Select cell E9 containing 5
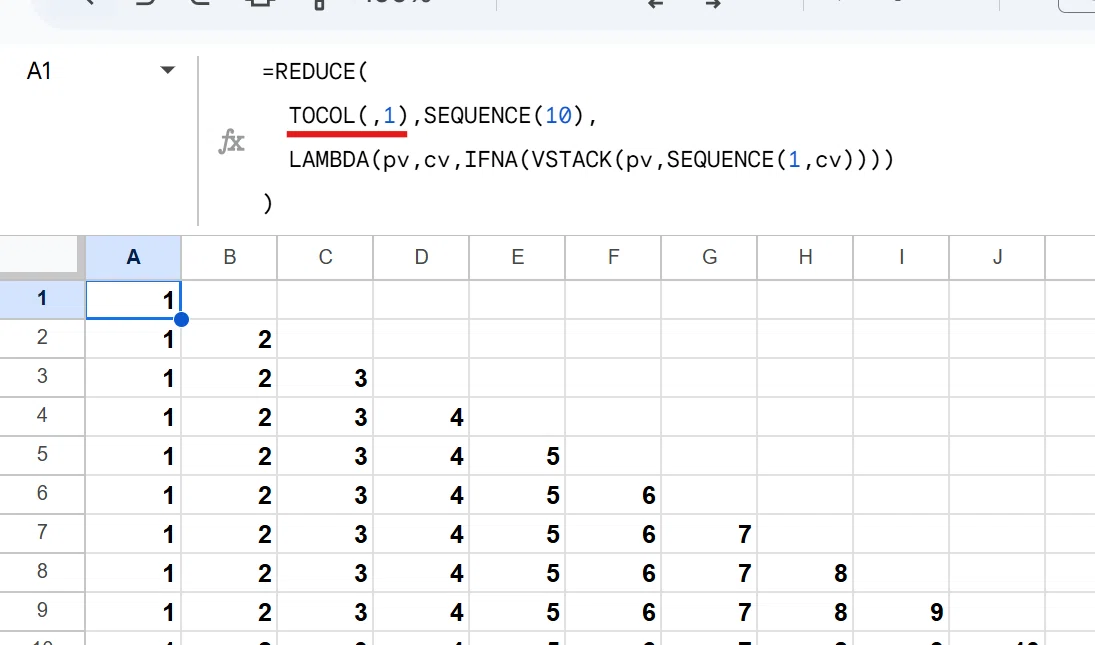This screenshot has height=645, width=1095. point(517,612)
